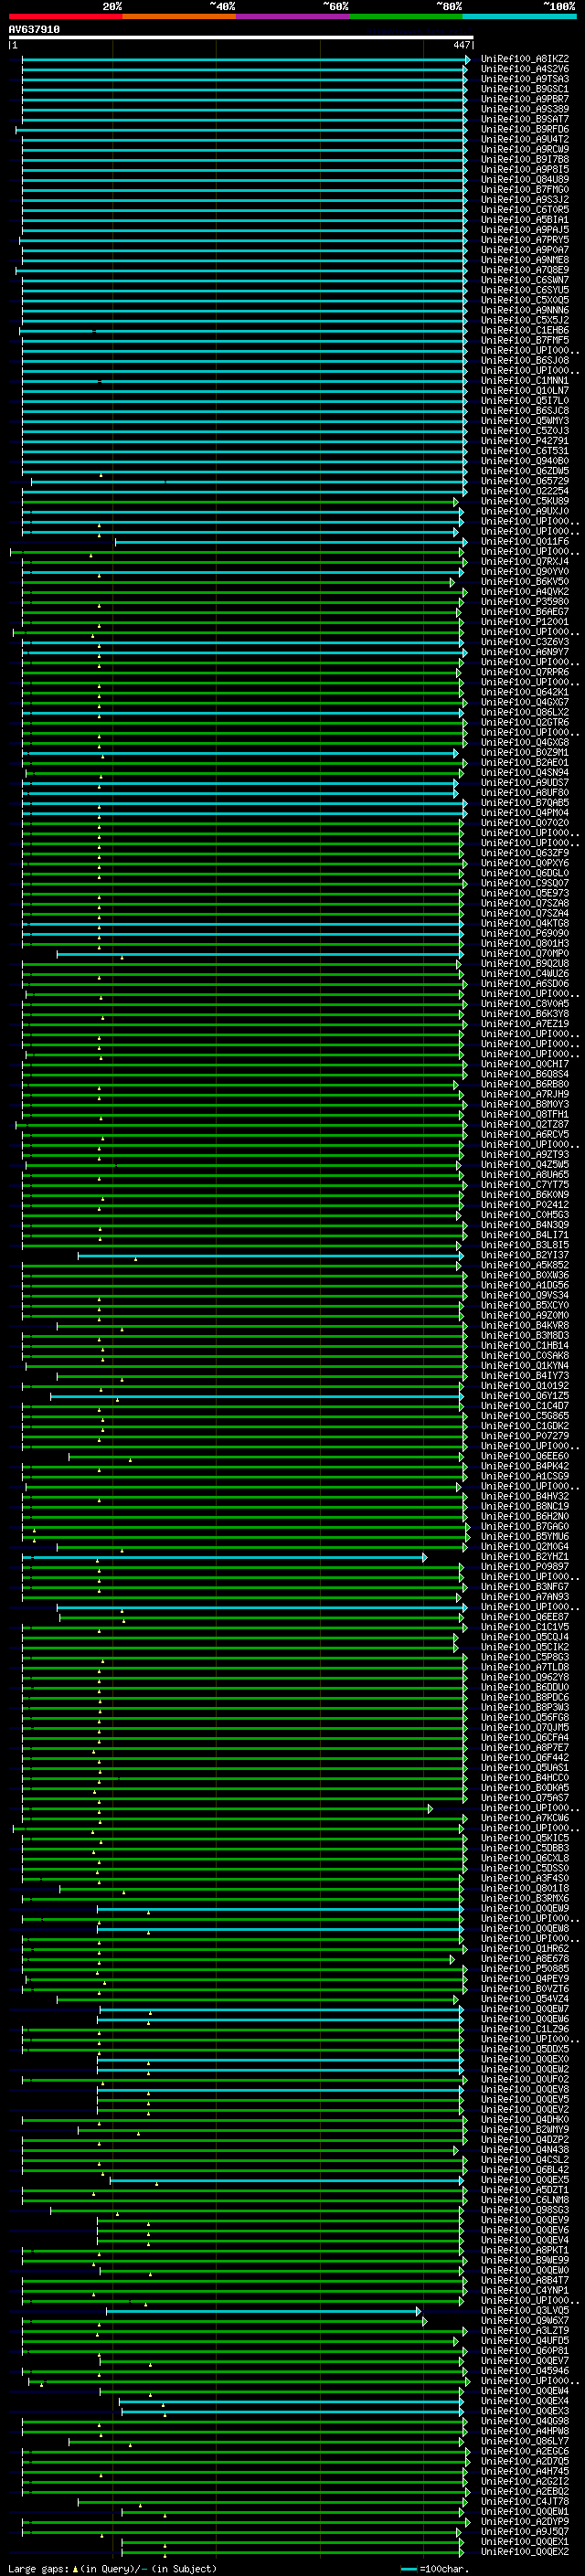585x2576 pixels.
Task: Open hit UniRef100_Q07020
Action: 525,823
